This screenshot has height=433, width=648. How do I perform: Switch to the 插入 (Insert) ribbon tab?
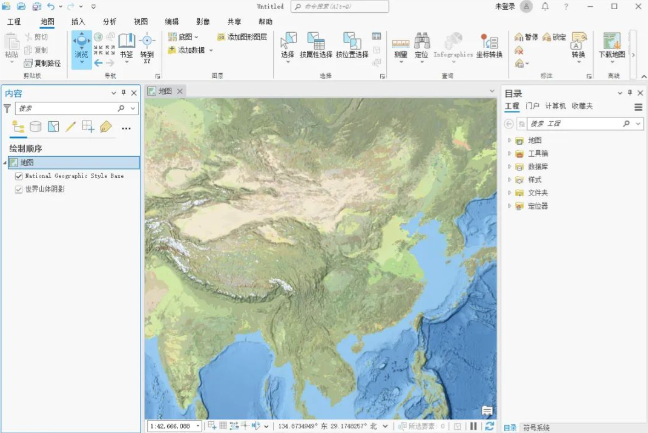[x=78, y=21]
